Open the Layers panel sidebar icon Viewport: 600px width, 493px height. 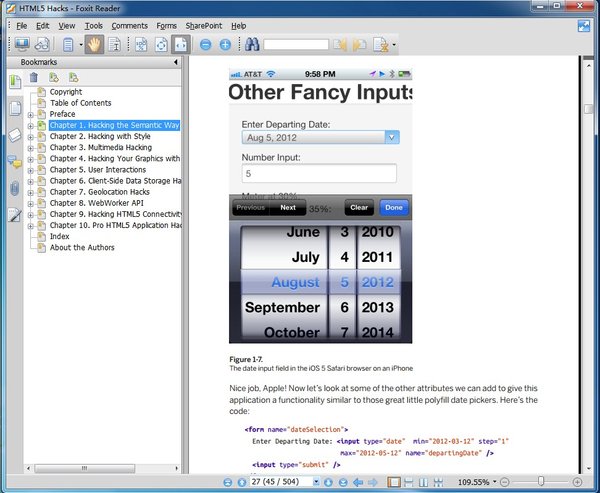point(15,135)
